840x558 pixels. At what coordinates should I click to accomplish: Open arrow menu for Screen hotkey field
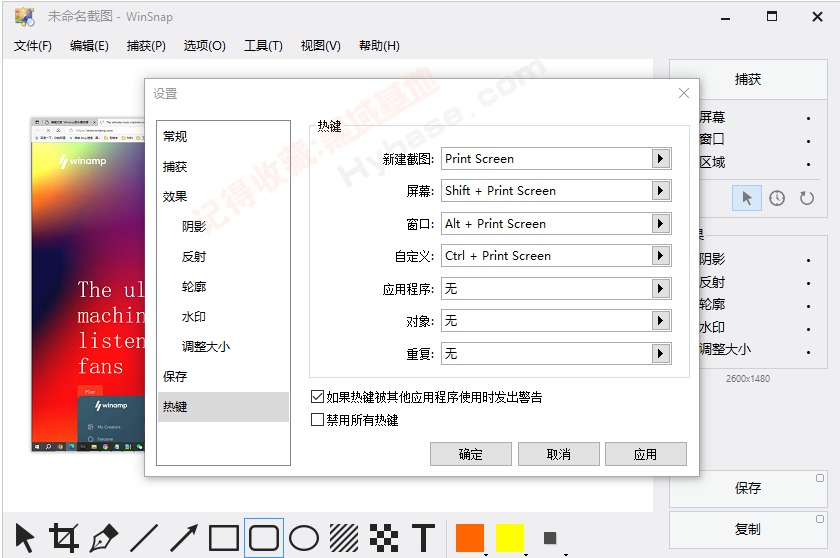coord(661,191)
